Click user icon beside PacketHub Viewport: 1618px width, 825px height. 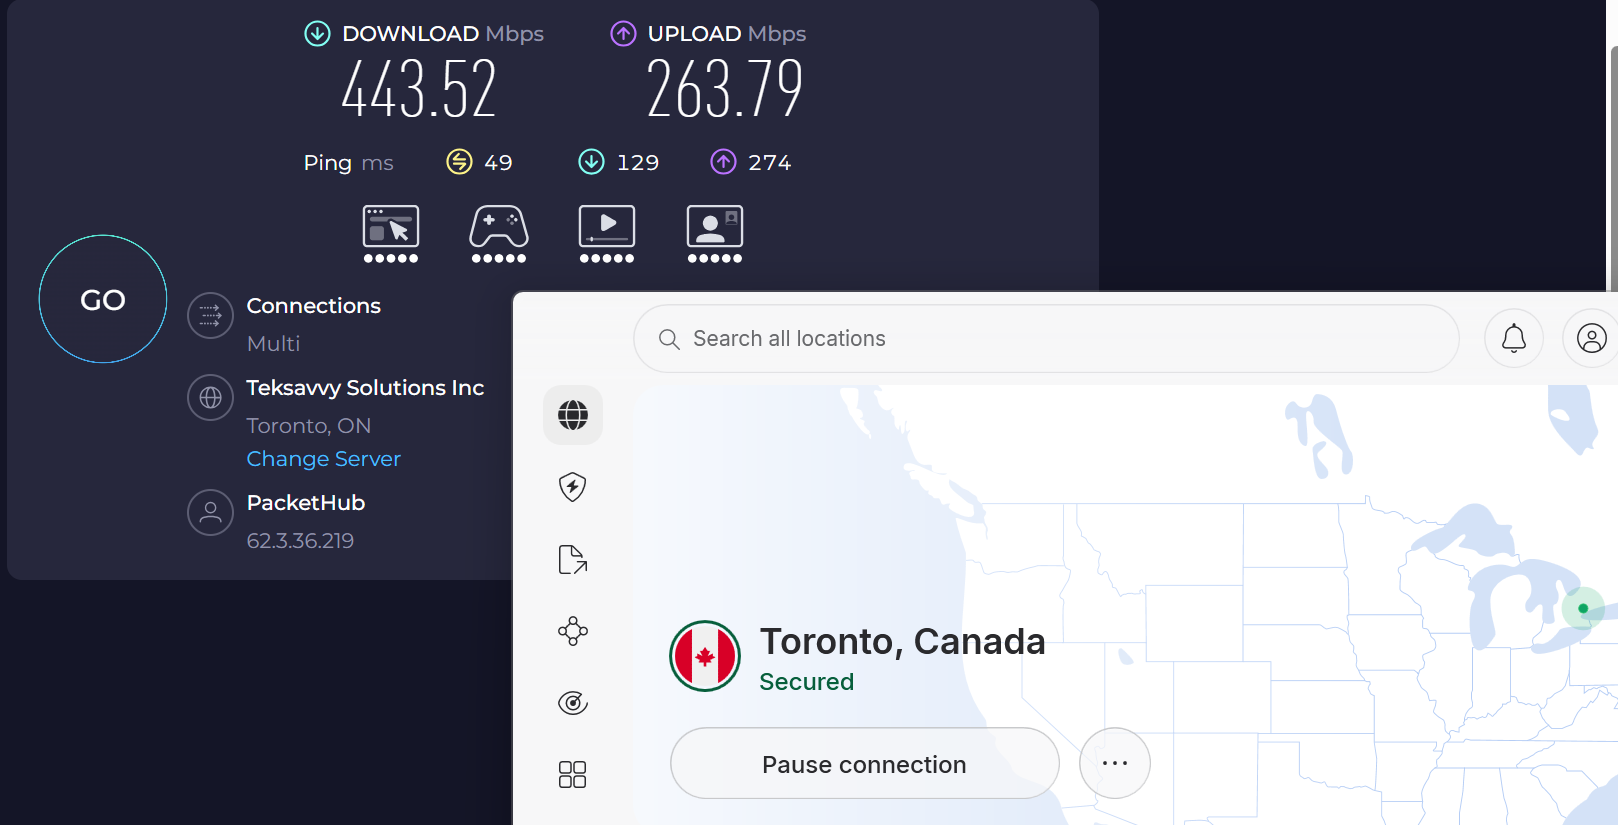pyautogui.click(x=210, y=512)
